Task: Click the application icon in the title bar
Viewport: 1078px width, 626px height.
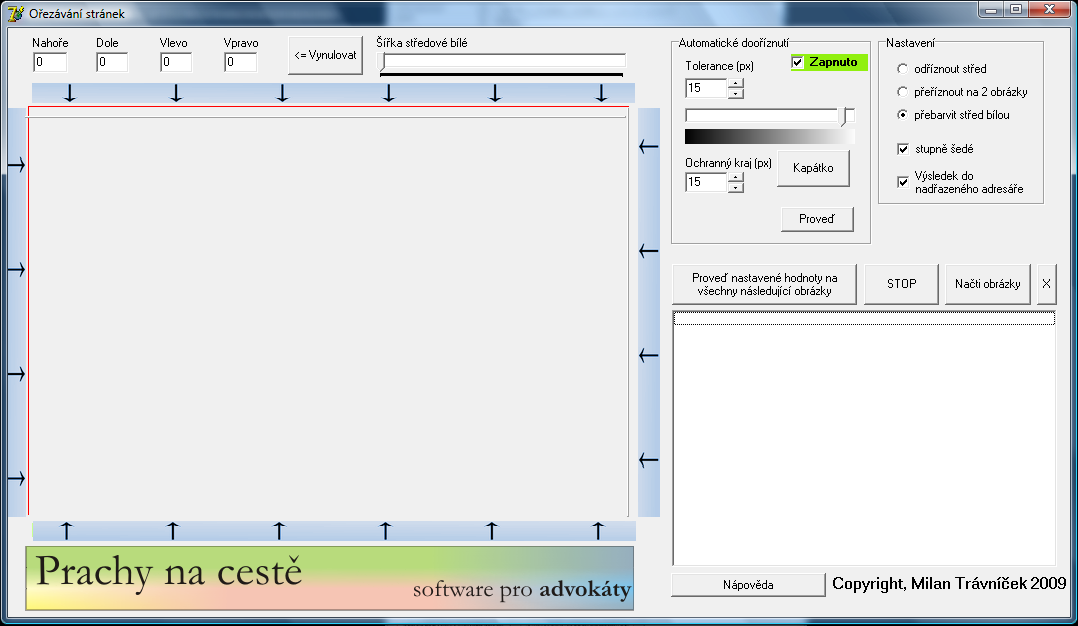Action: coord(16,13)
